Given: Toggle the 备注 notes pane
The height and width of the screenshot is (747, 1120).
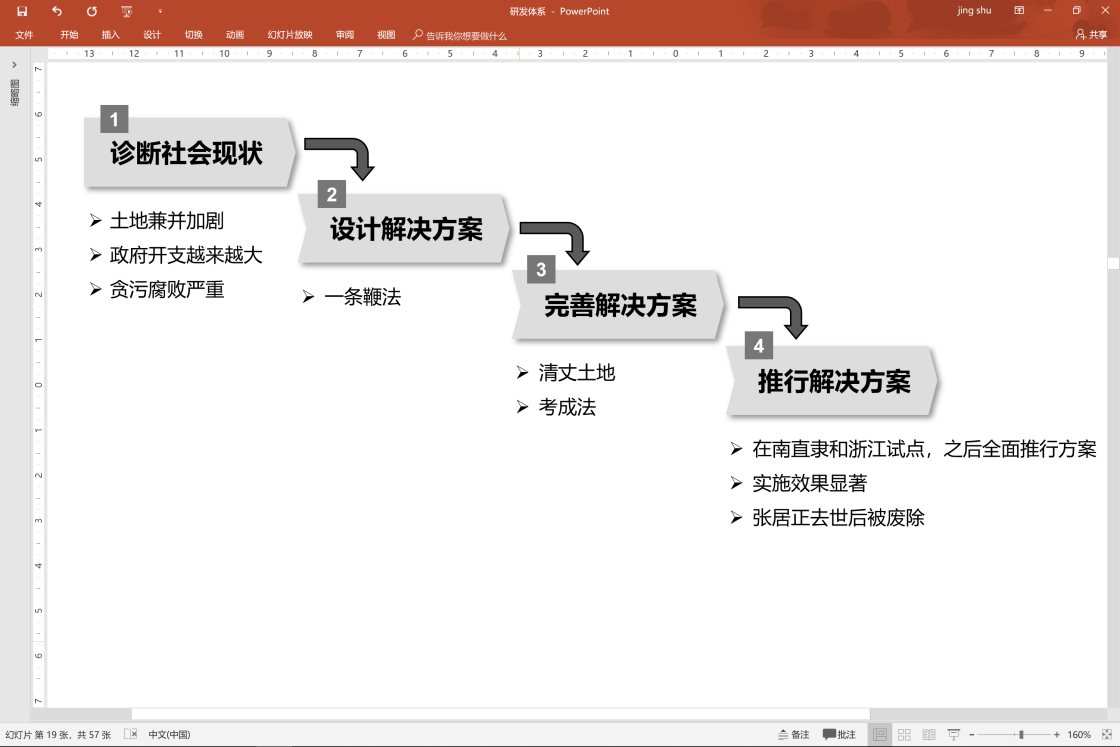Looking at the screenshot, I should pyautogui.click(x=793, y=734).
